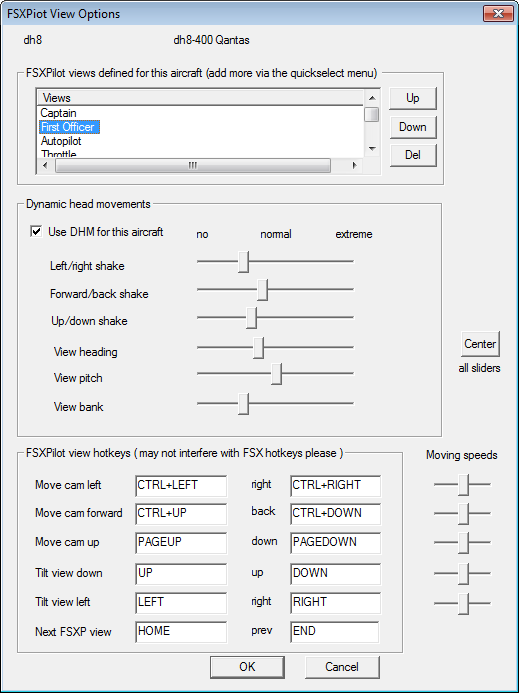Image resolution: width=519 pixels, height=693 pixels.
Task: Click moving speed slider for cam up/down
Action: (463, 543)
